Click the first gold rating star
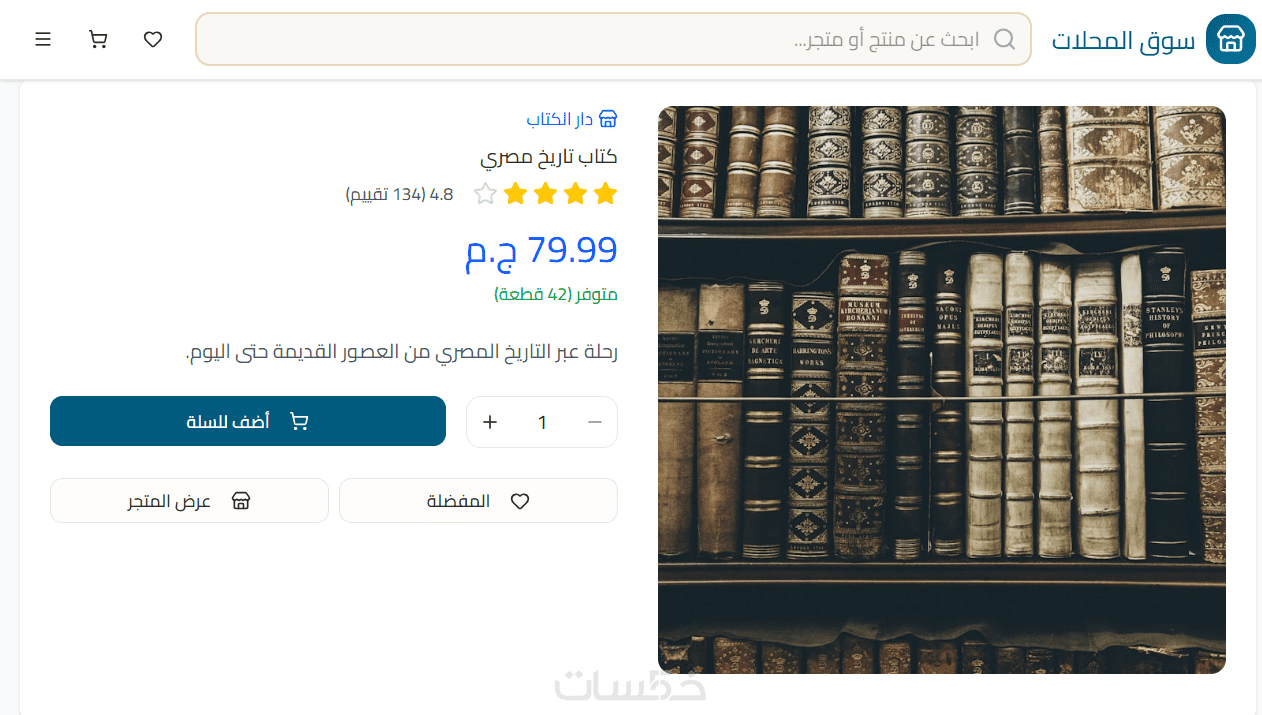This screenshot has height=715, width=1262. pos(605,194)
